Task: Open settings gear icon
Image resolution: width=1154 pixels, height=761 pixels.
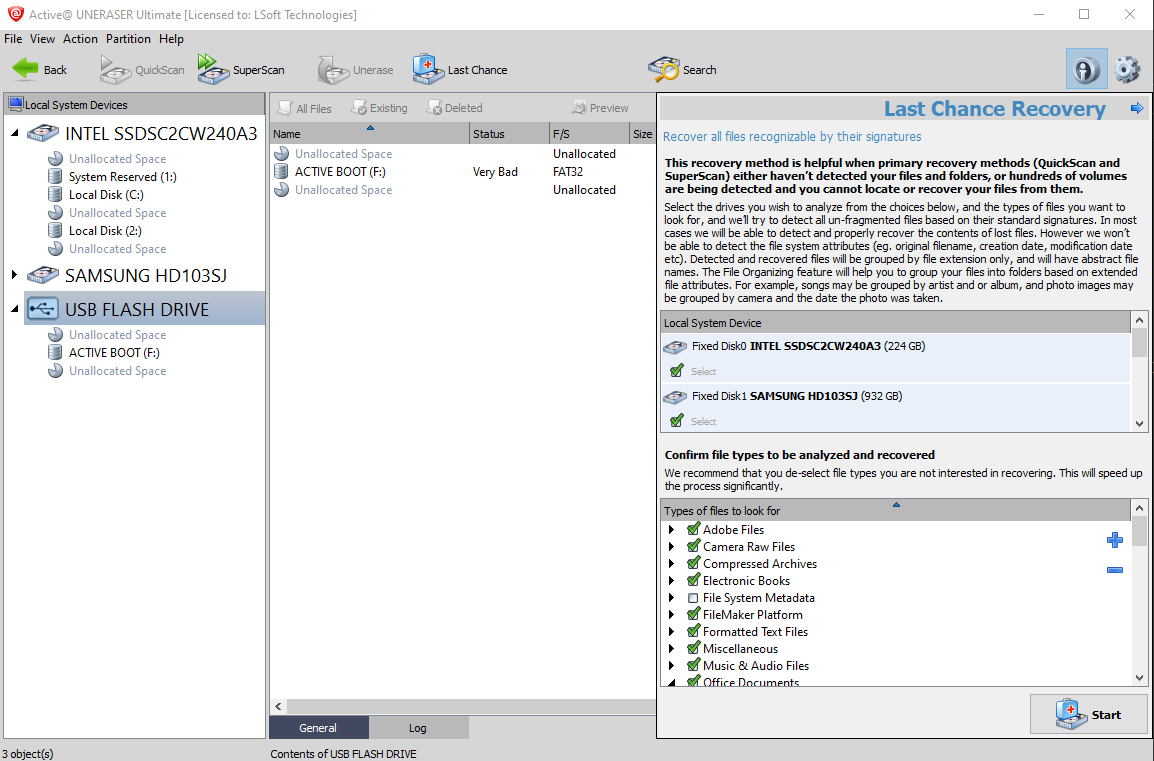Action: 1127,70
